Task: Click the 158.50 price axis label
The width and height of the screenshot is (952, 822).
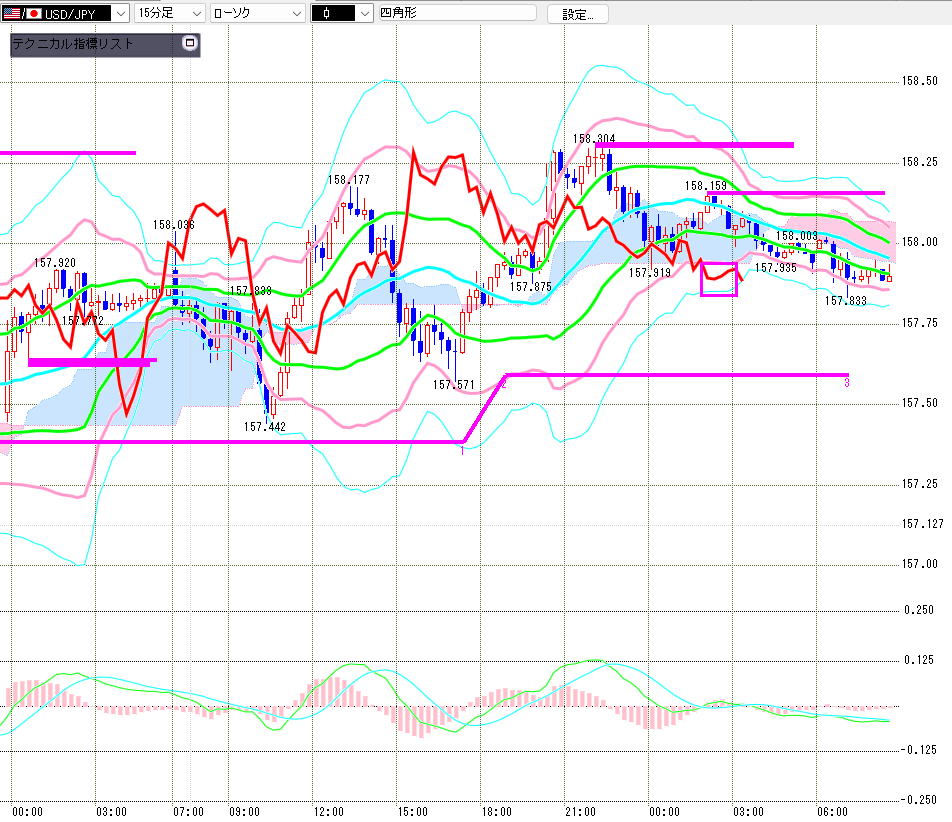Action: tap(919, 81)
